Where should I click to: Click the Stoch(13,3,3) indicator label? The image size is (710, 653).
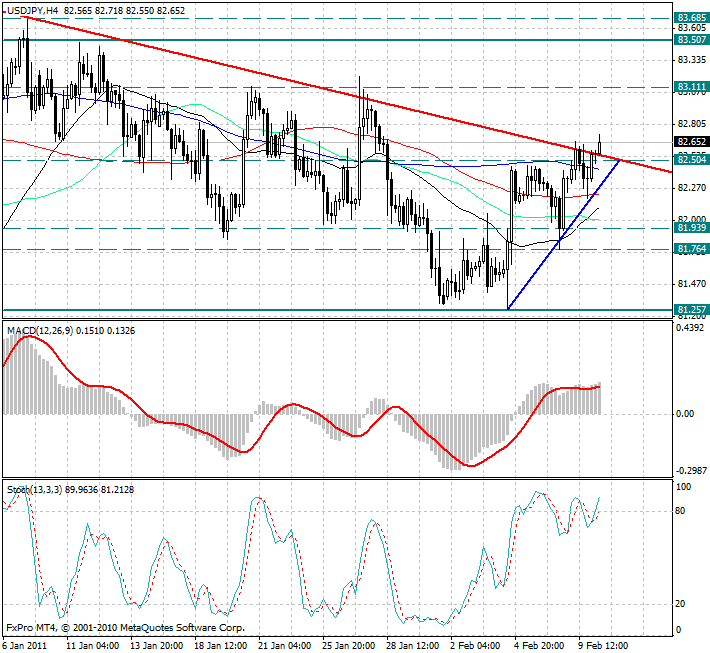click(x=38, y=489)
